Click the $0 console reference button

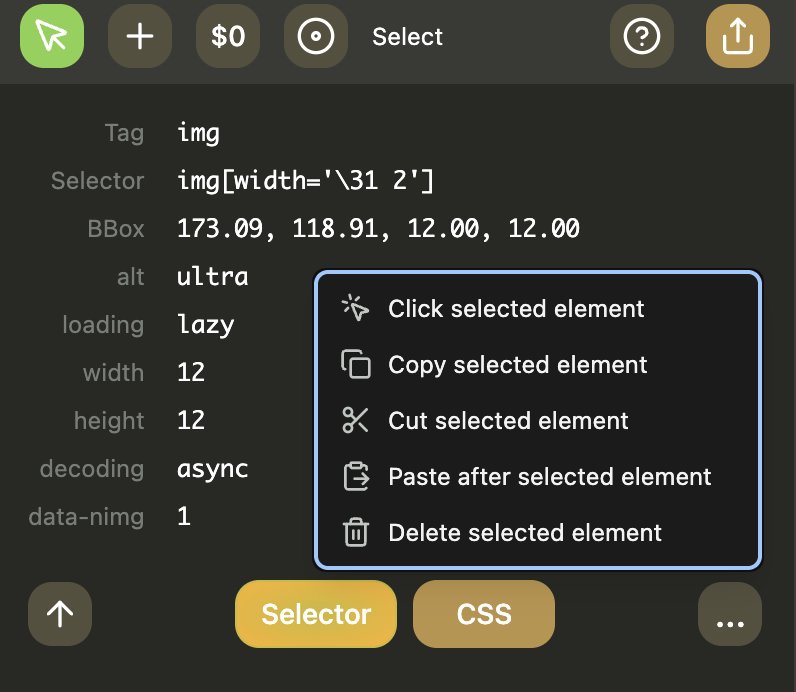click(x=228, y=36)
